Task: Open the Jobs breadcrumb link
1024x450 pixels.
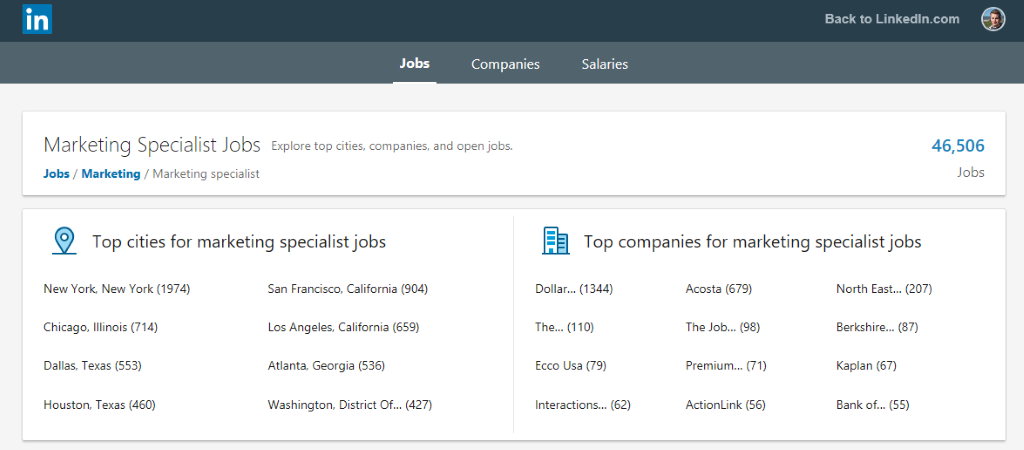Action: click(56, 174)
